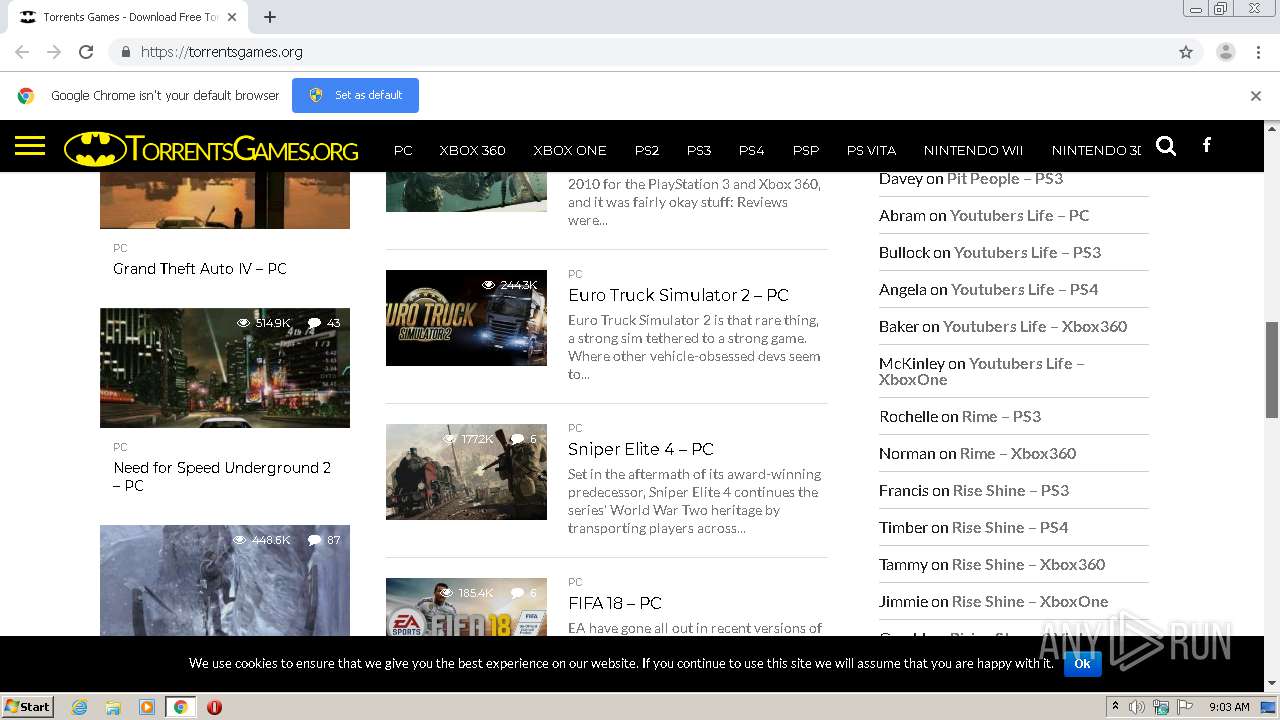Open the XBOX 360 category
The width and height of the screenshot is (1280, 720).
472,150
